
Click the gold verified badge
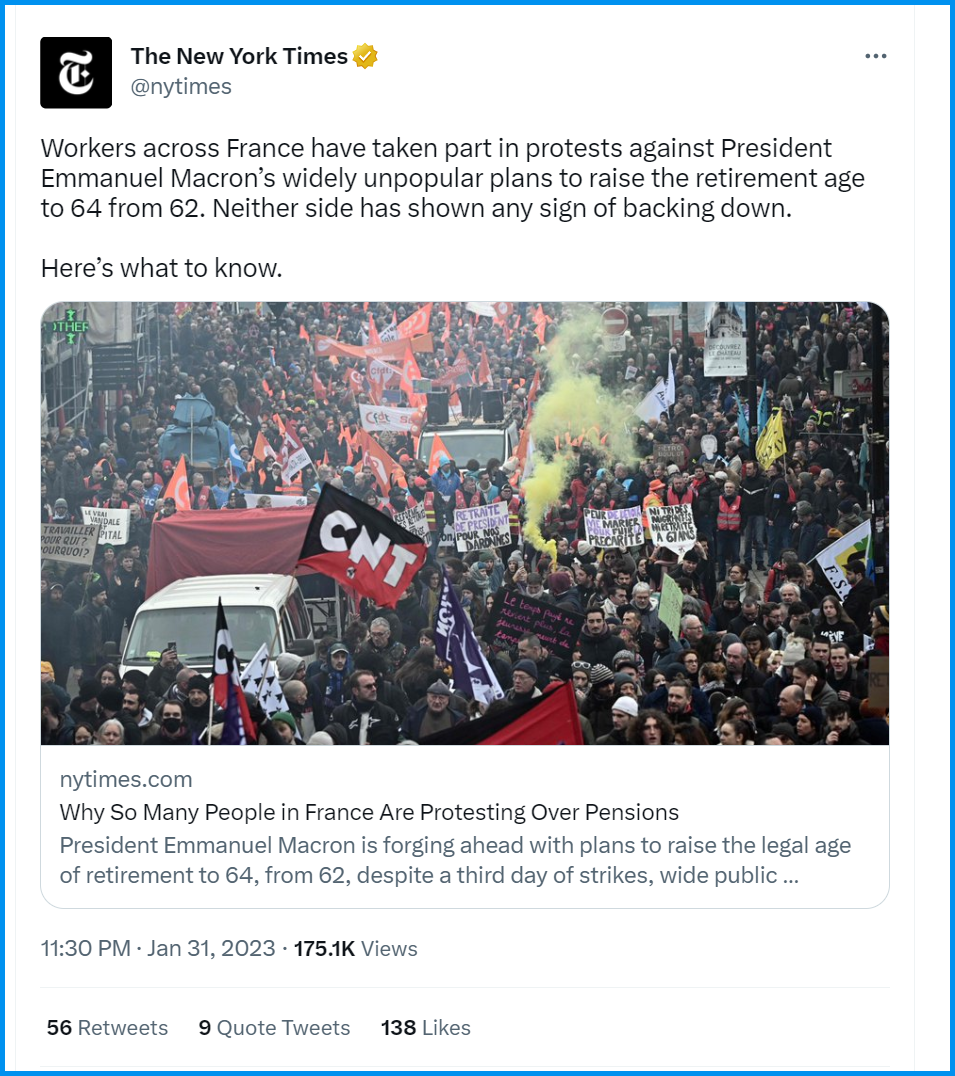point(365,57)
